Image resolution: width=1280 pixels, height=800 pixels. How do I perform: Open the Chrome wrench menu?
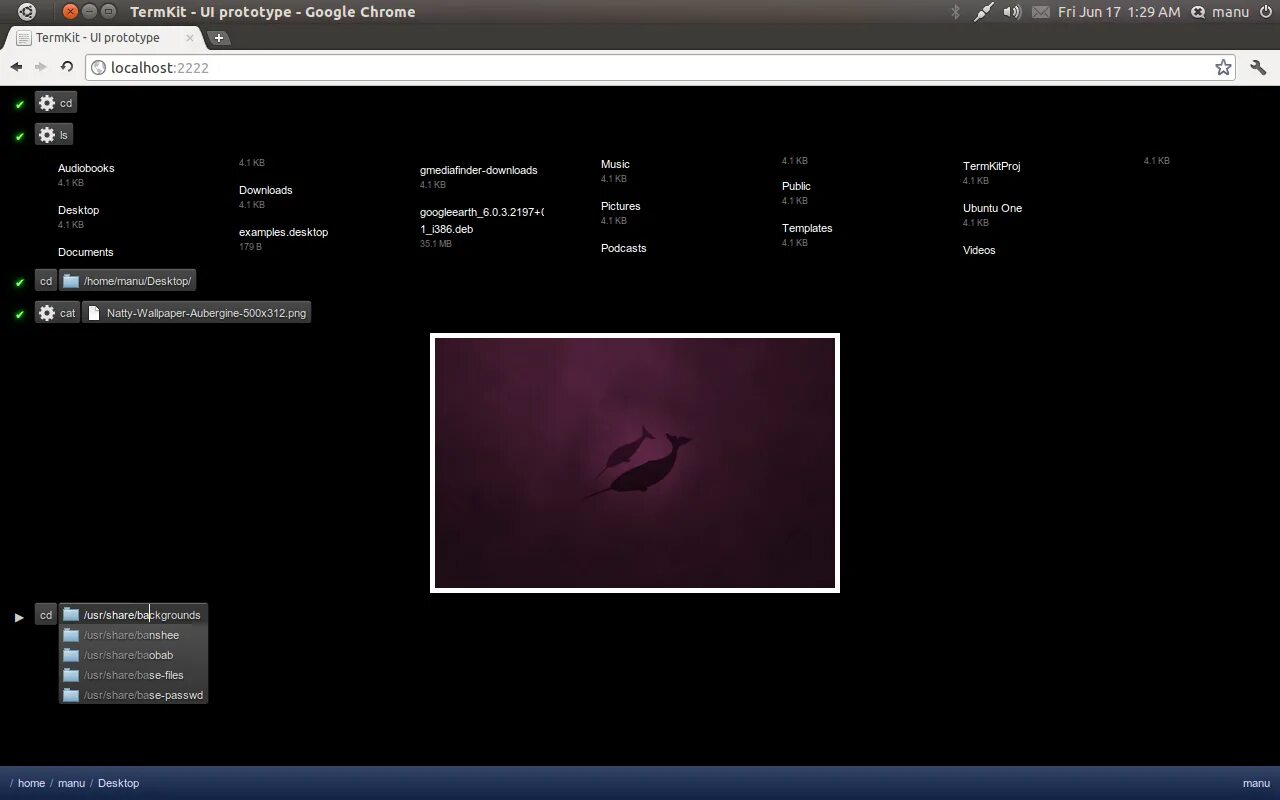1258,68
